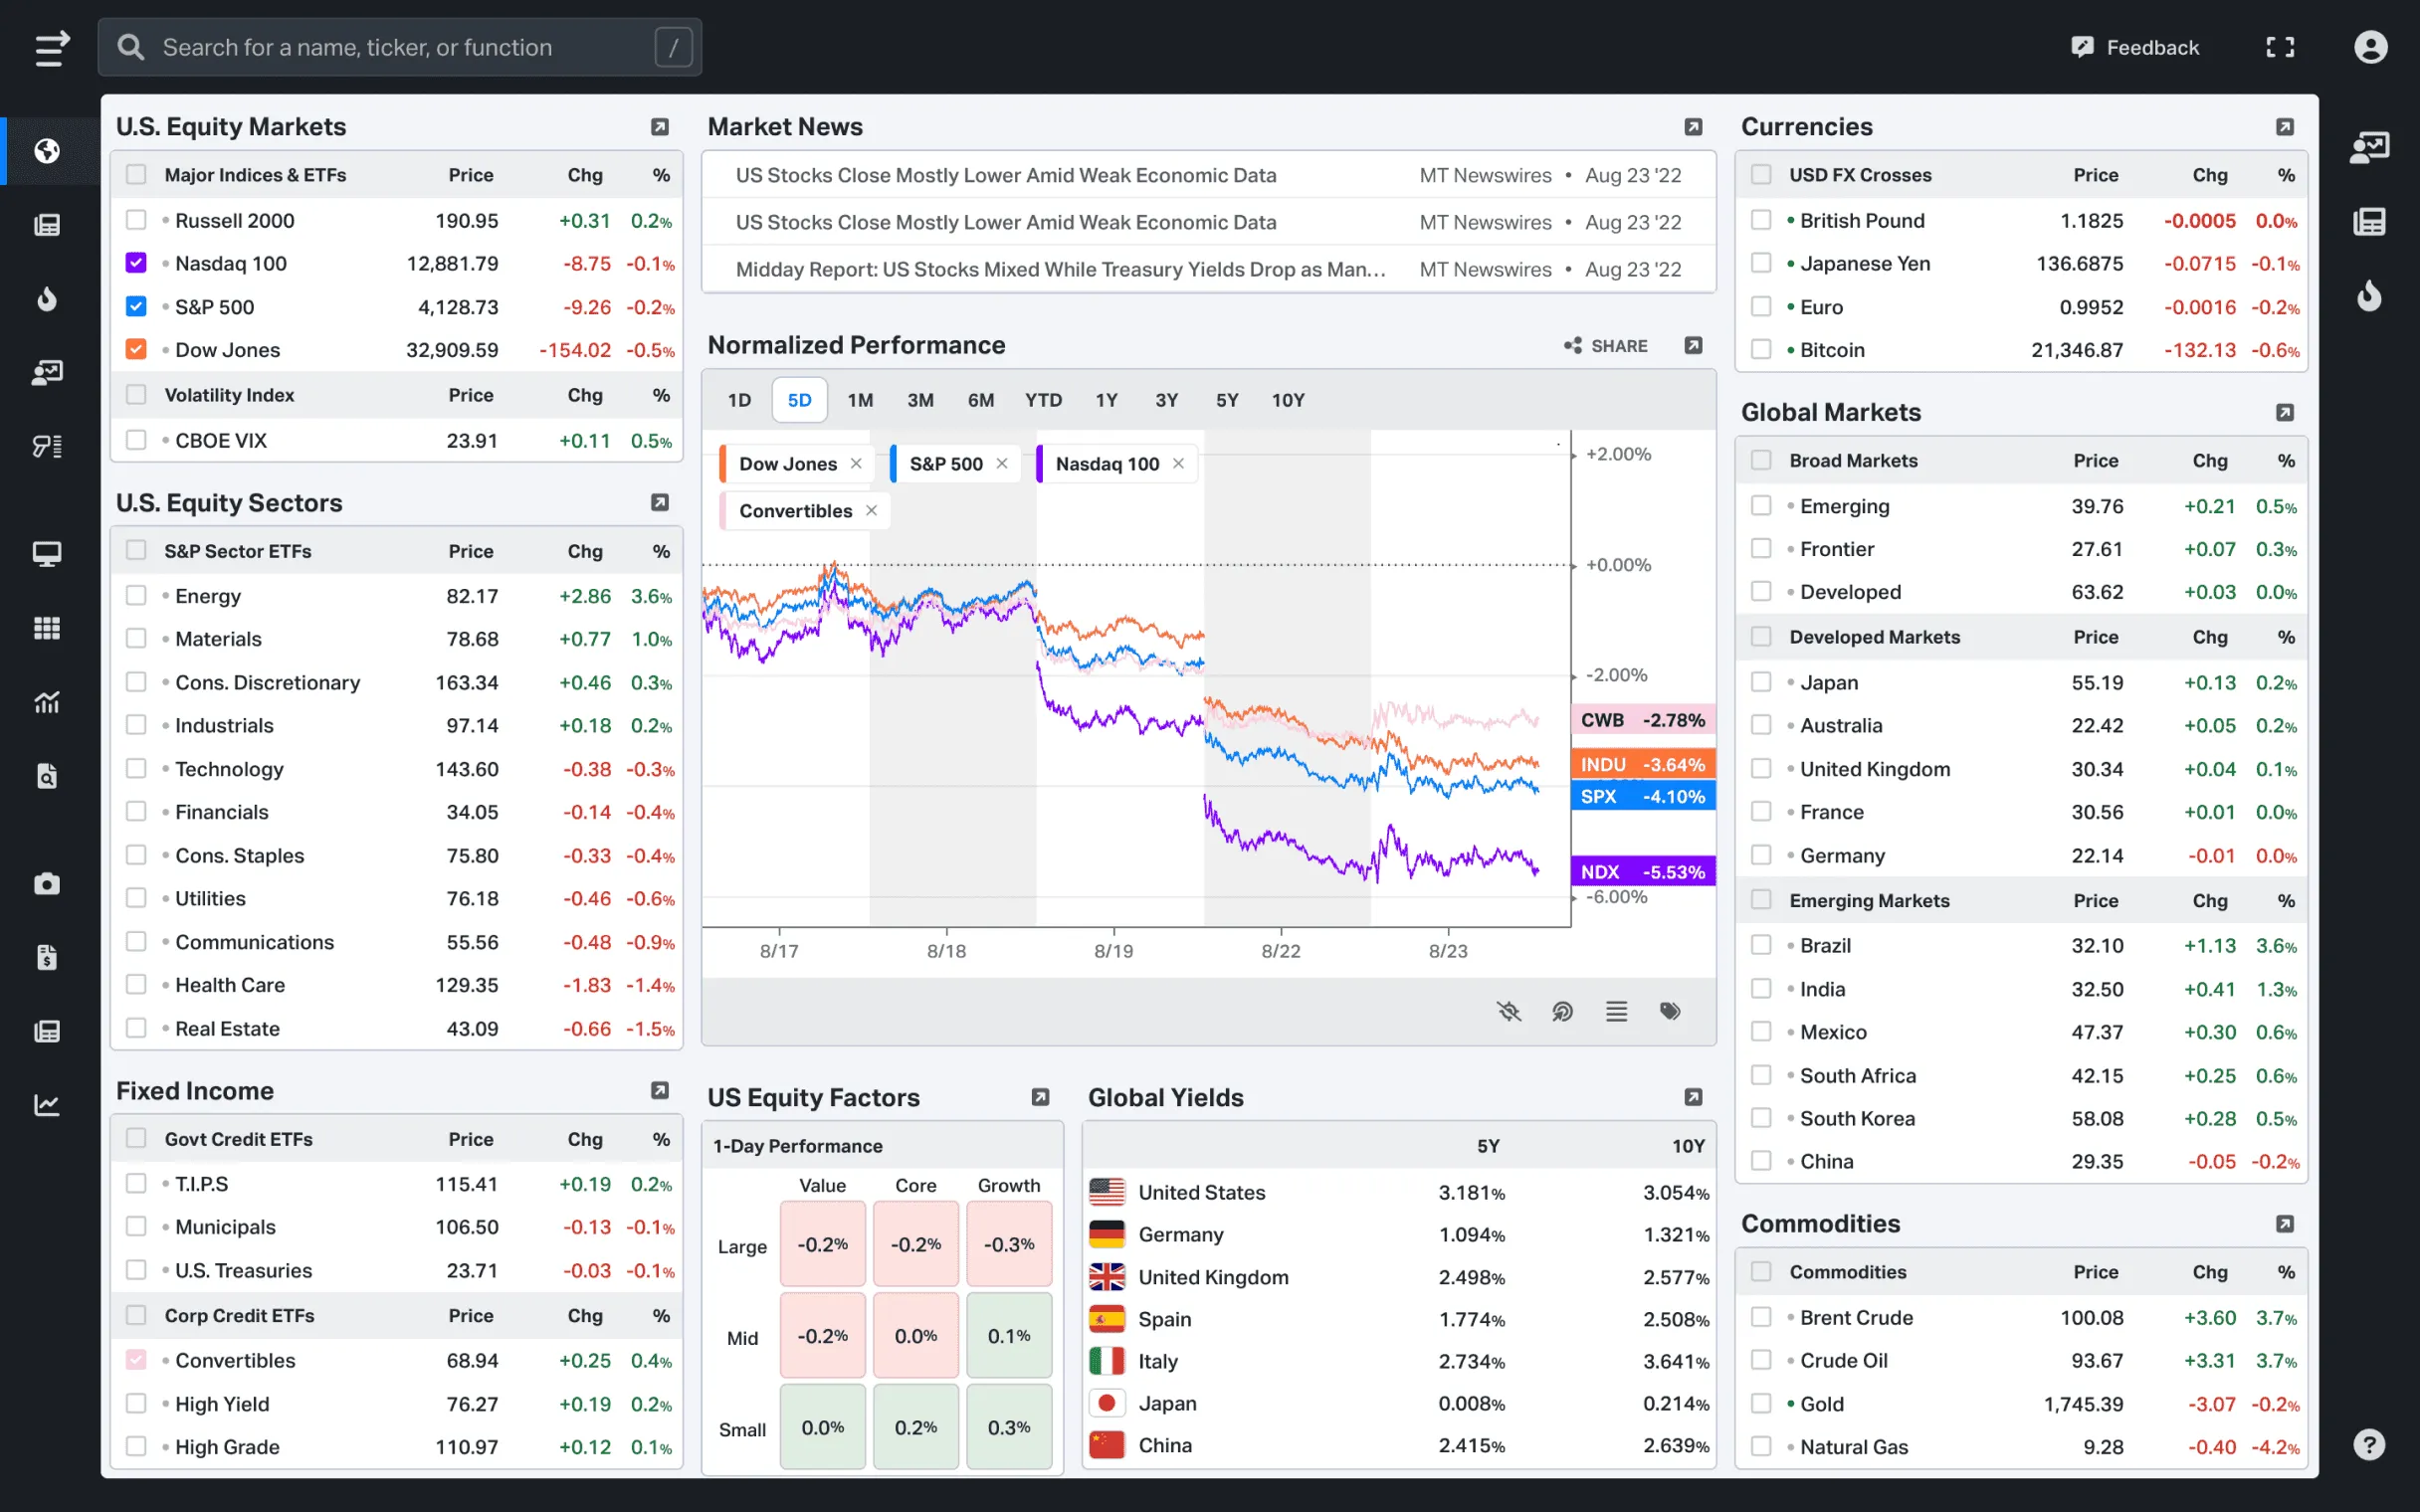
Task: Expand the Global Yields panel
Action: click(1693, 1097)
